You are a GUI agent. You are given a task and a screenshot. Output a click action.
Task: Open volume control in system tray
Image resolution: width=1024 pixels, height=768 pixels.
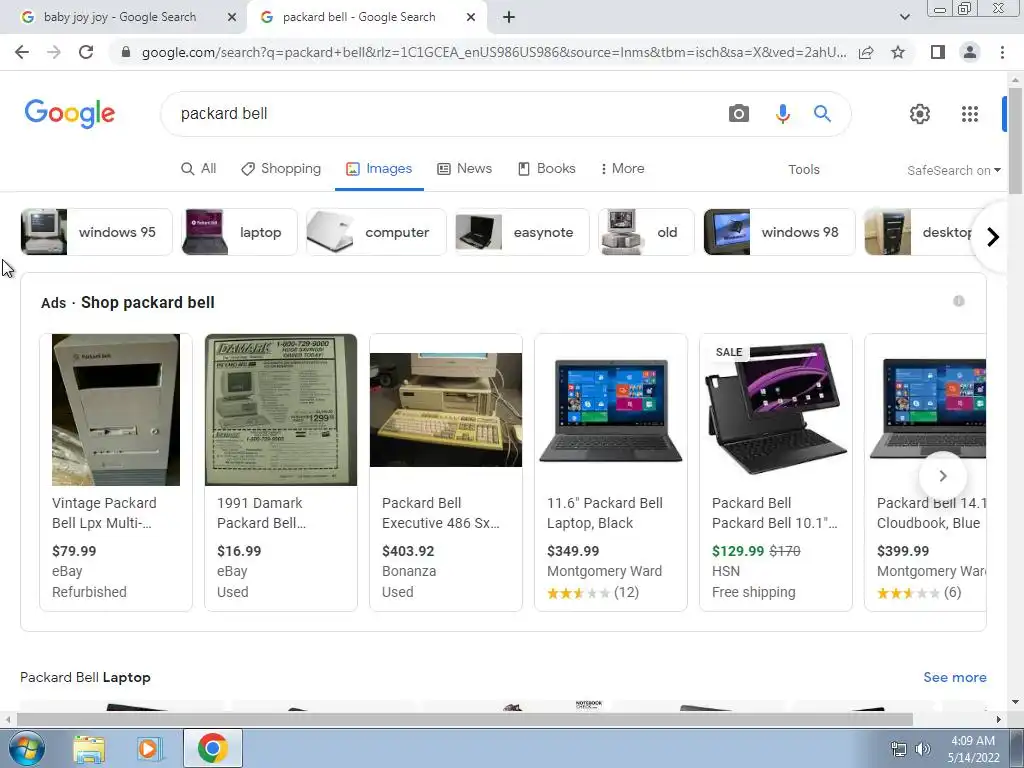(923, 749)
